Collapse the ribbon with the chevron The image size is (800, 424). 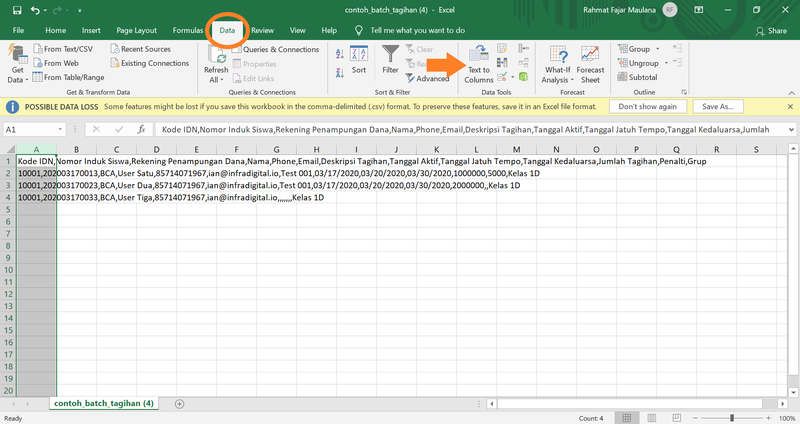[791, 93]
